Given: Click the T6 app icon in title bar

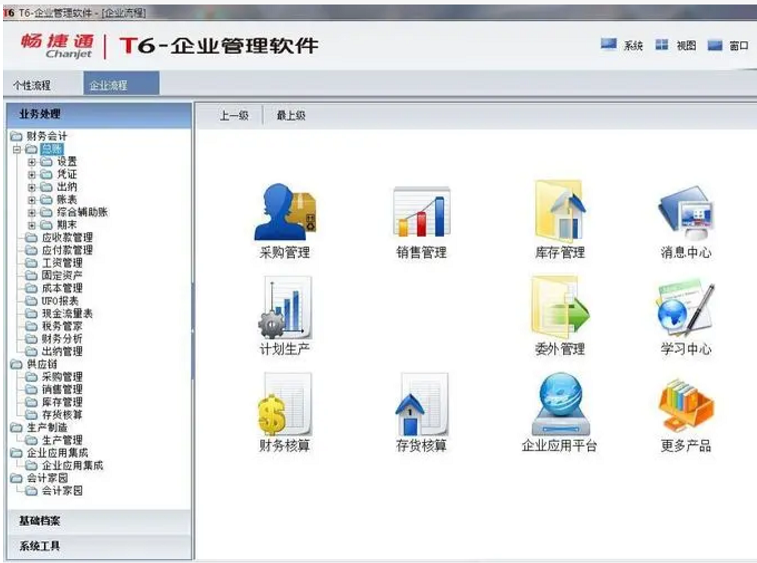Looking at the screenshot, I should pos(9,13).
